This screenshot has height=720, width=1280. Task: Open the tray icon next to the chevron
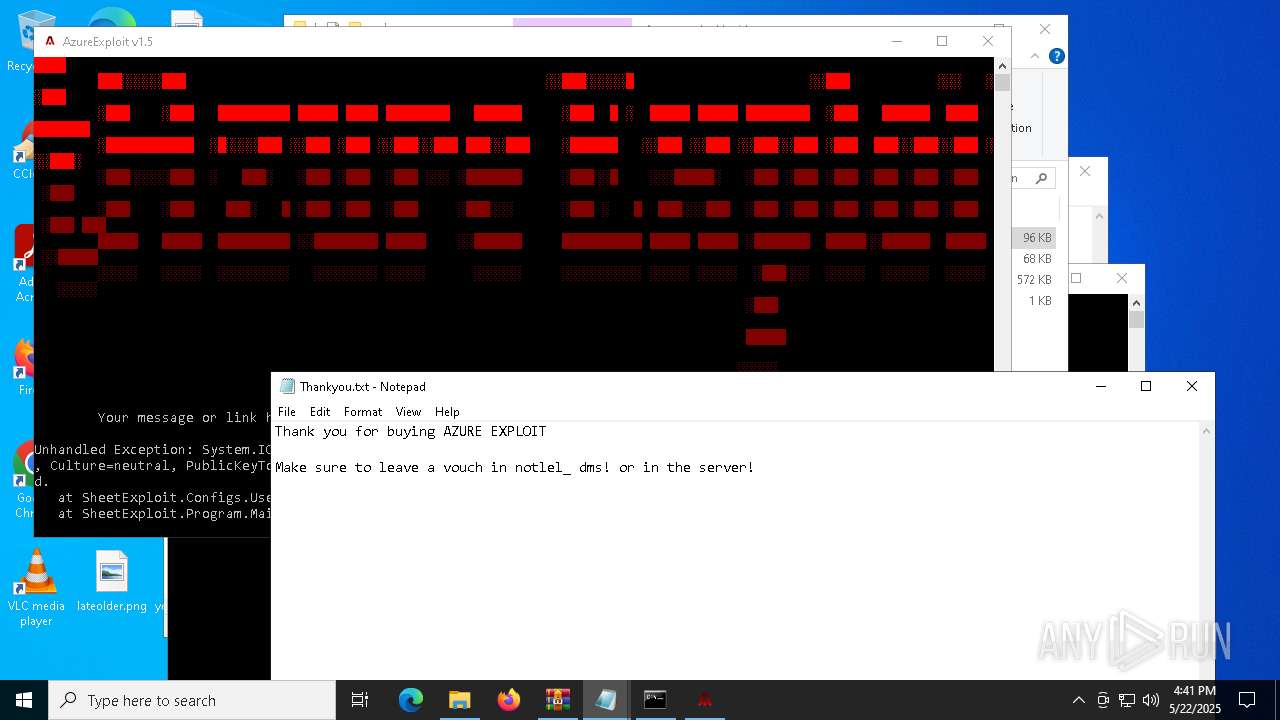[1103, 700]
